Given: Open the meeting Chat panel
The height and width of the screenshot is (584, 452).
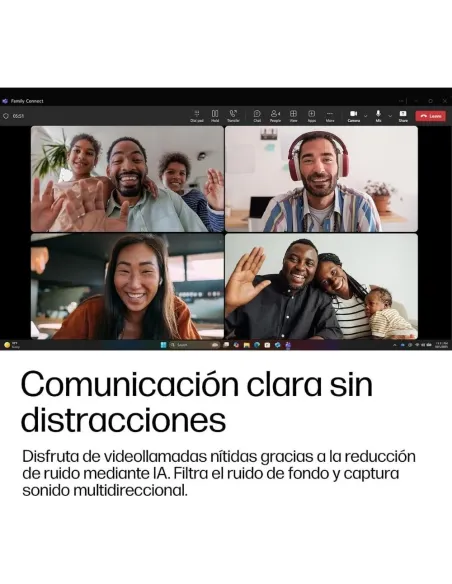Looking at the screenshot, I should [x=257, y=116].
